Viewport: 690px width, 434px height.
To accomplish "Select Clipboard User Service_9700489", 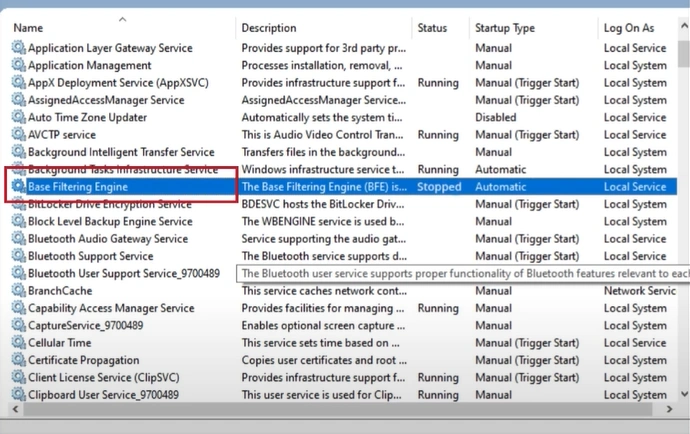I will tap(103, 394).
